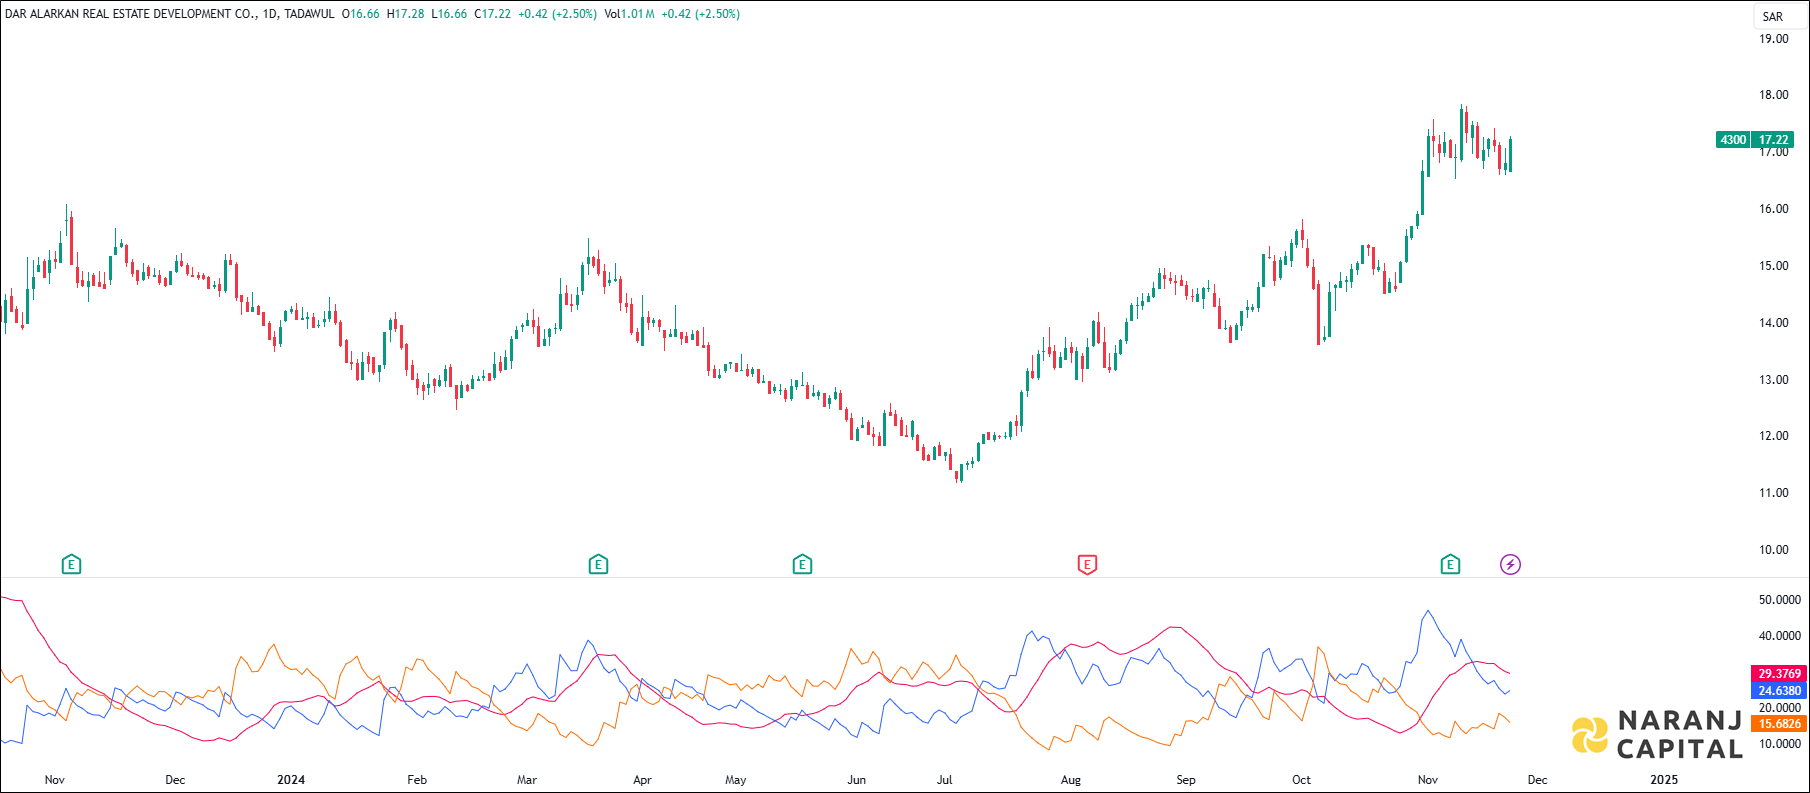Click the 15.00 price axis label

pos(1774,266)
